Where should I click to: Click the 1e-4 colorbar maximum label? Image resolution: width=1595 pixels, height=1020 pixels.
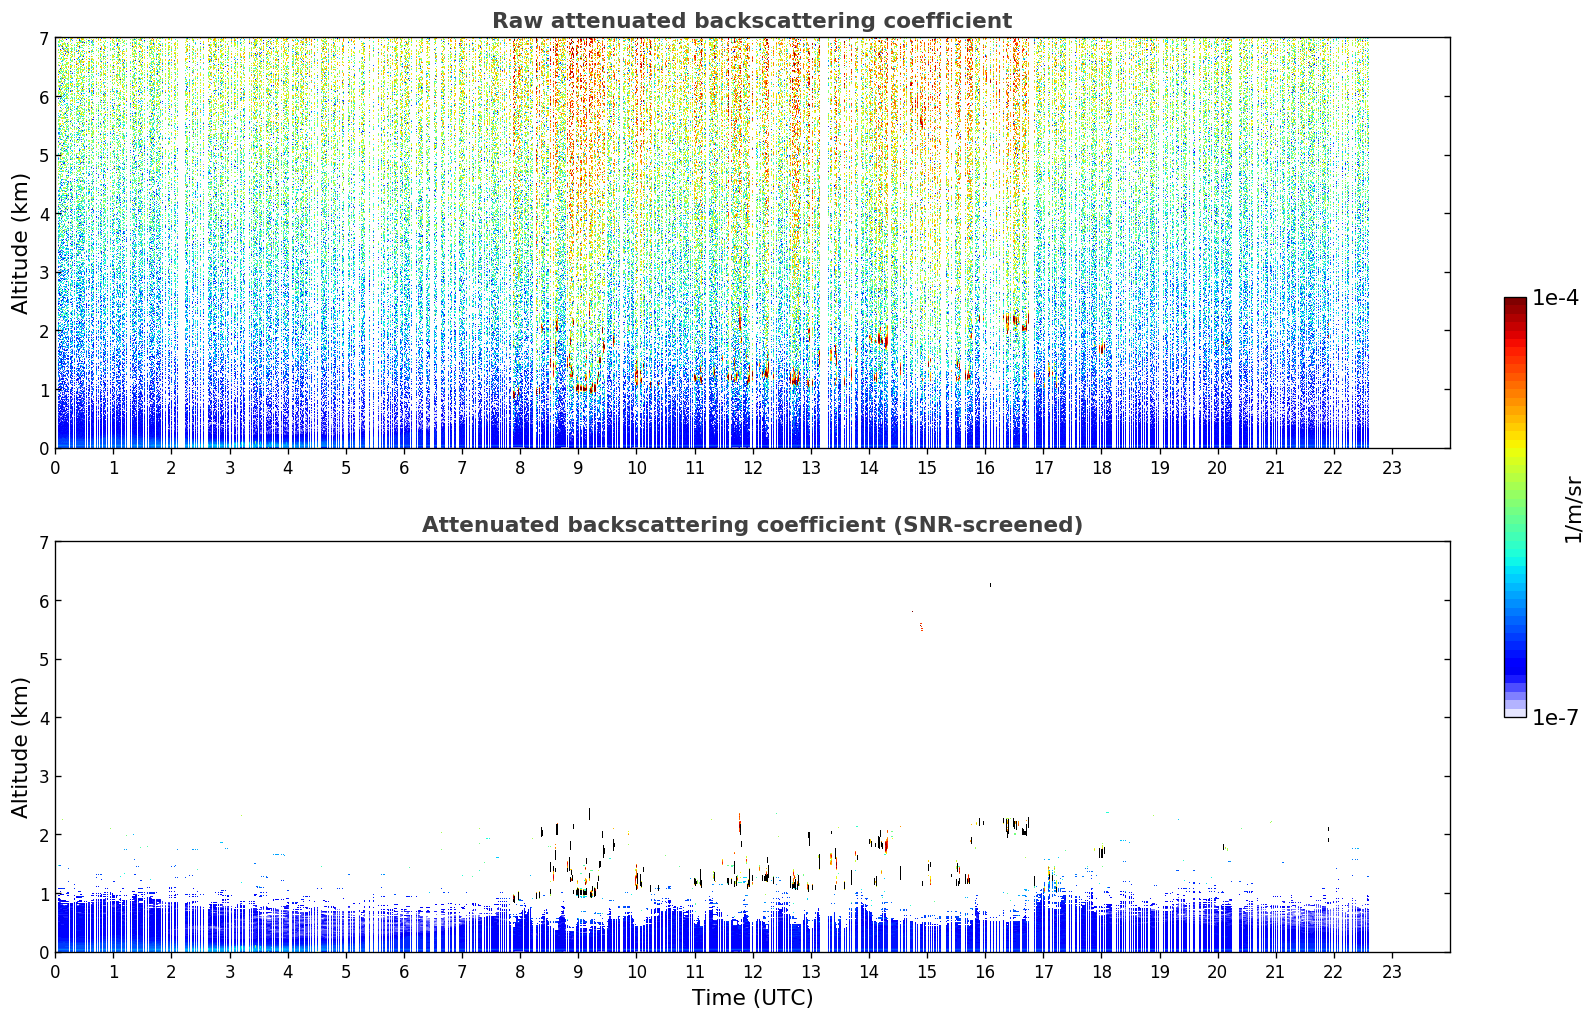click(1555, 298)
